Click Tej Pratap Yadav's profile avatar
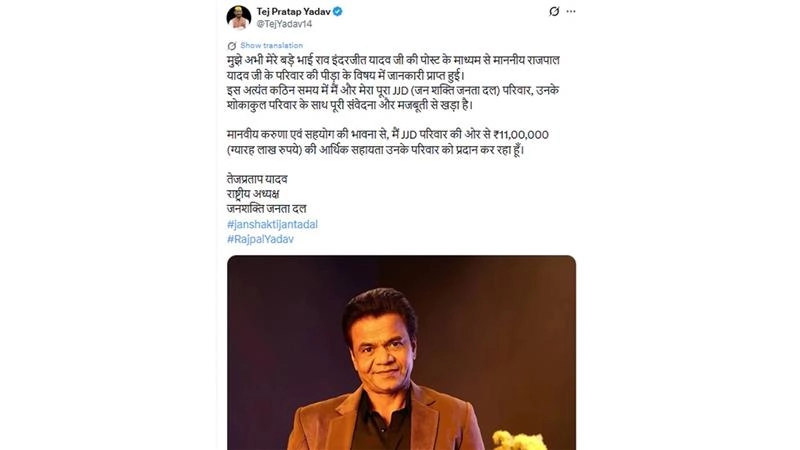Screen dimensions: 800x450 tap(238, 17)
